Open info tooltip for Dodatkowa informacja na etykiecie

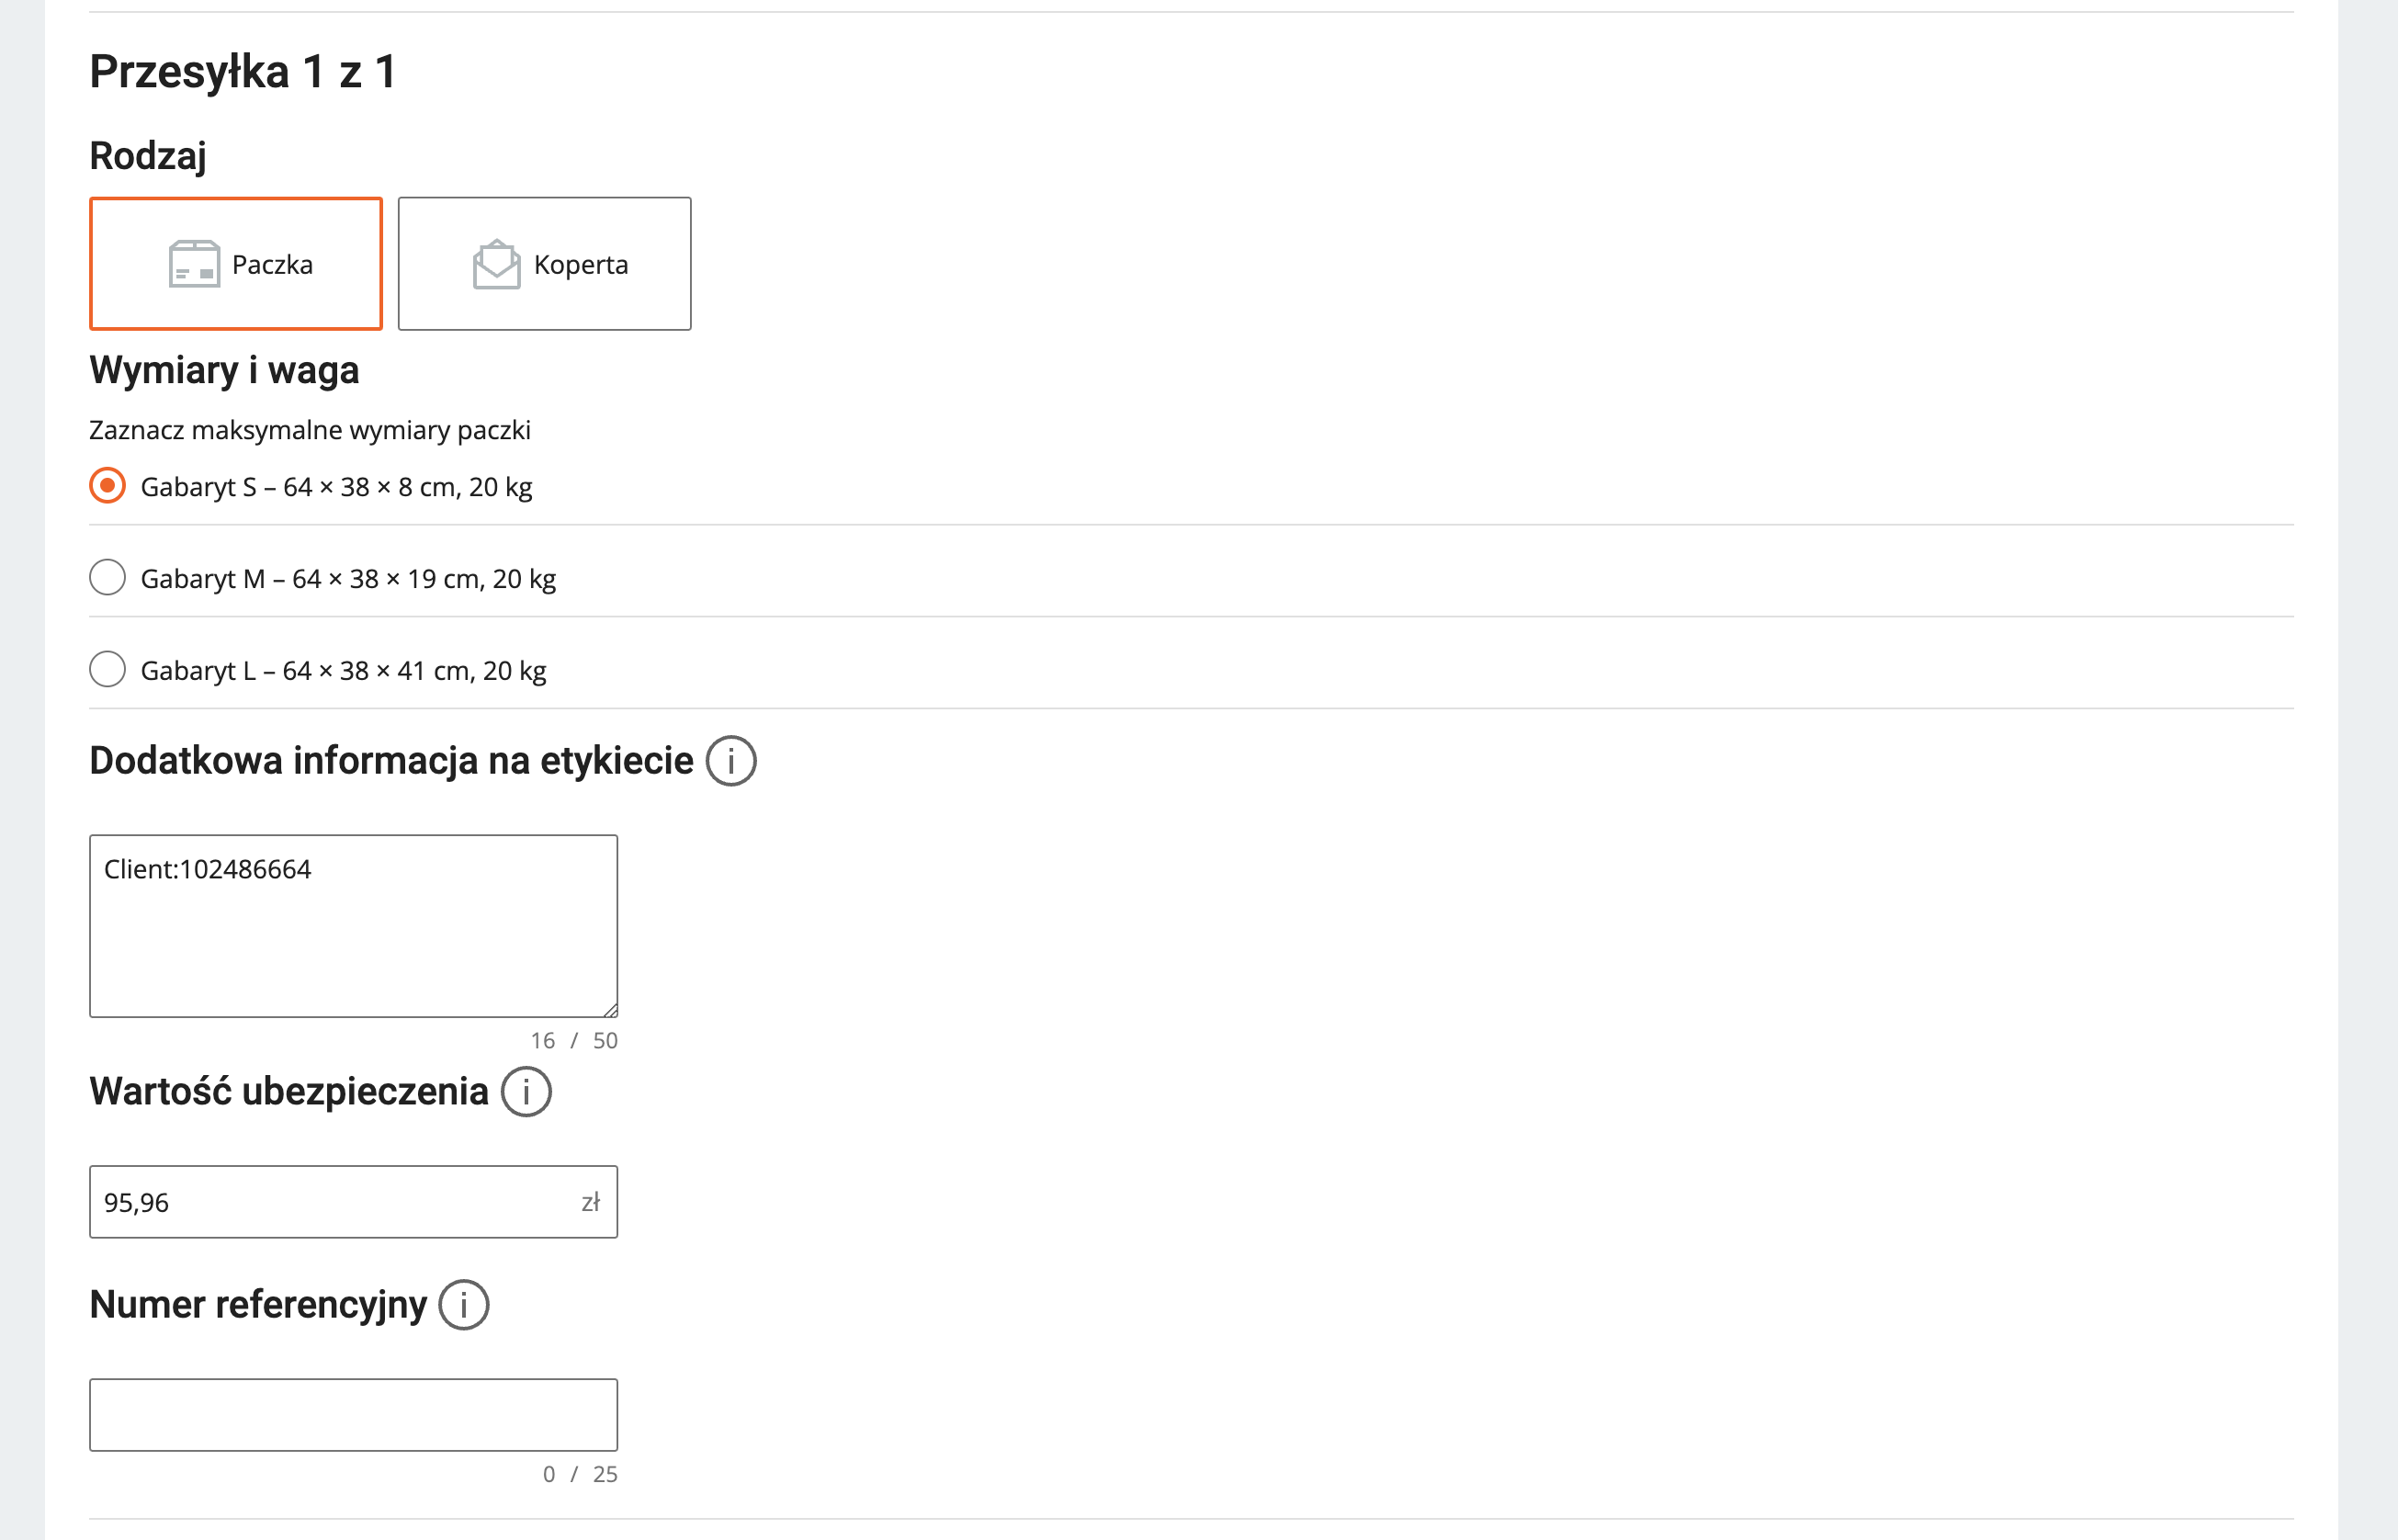click(x=731, y=761)
